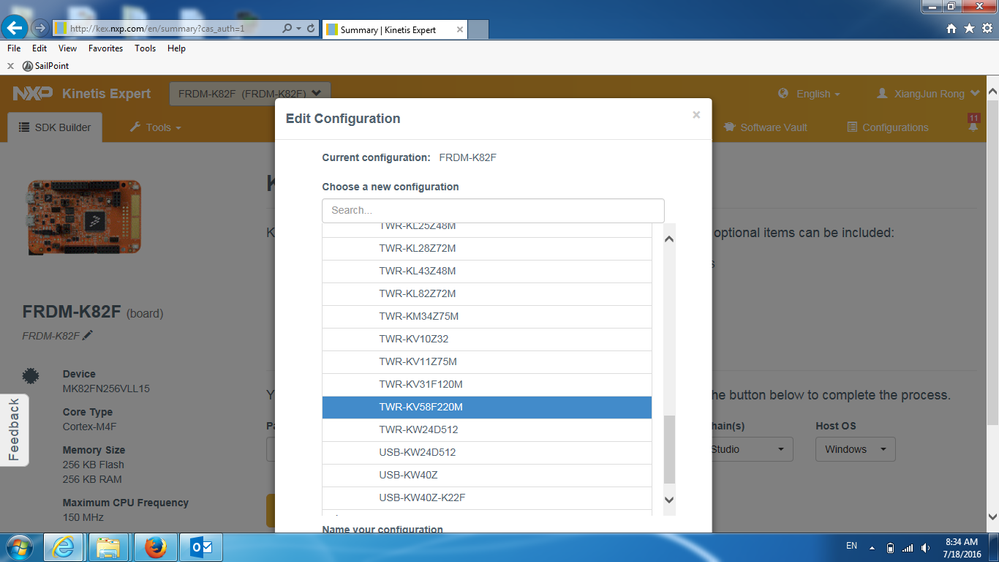Screen dimensions: 999x562
Task: Select TWR-KL28Z72M in the list
Action: pos(487,249)
